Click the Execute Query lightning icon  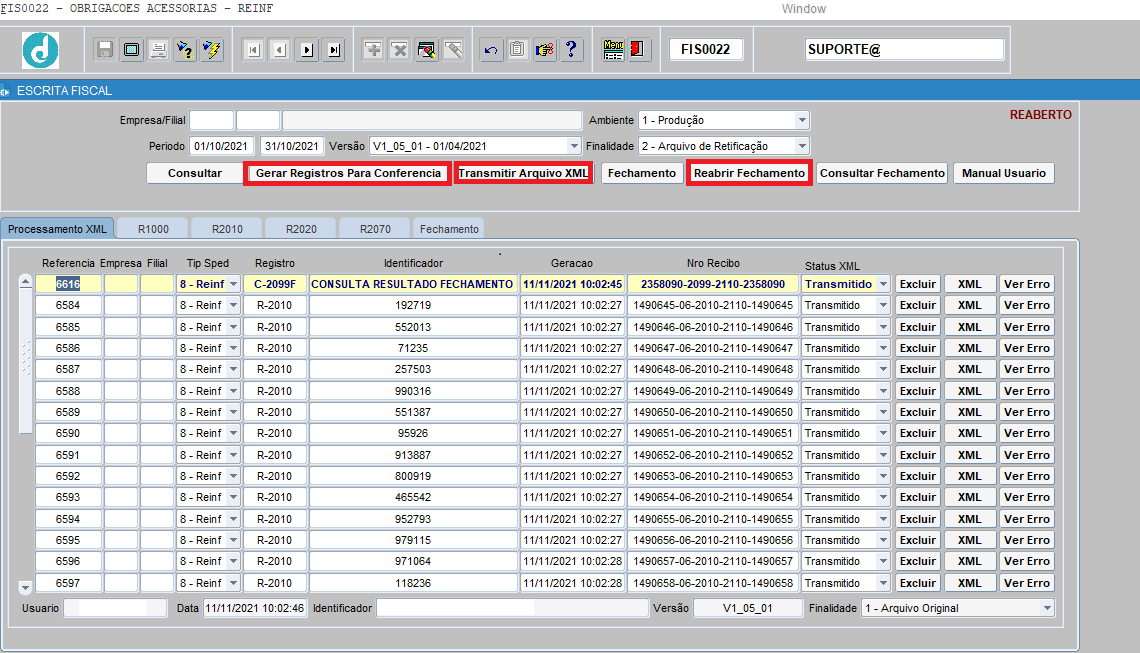coord(212,49)
